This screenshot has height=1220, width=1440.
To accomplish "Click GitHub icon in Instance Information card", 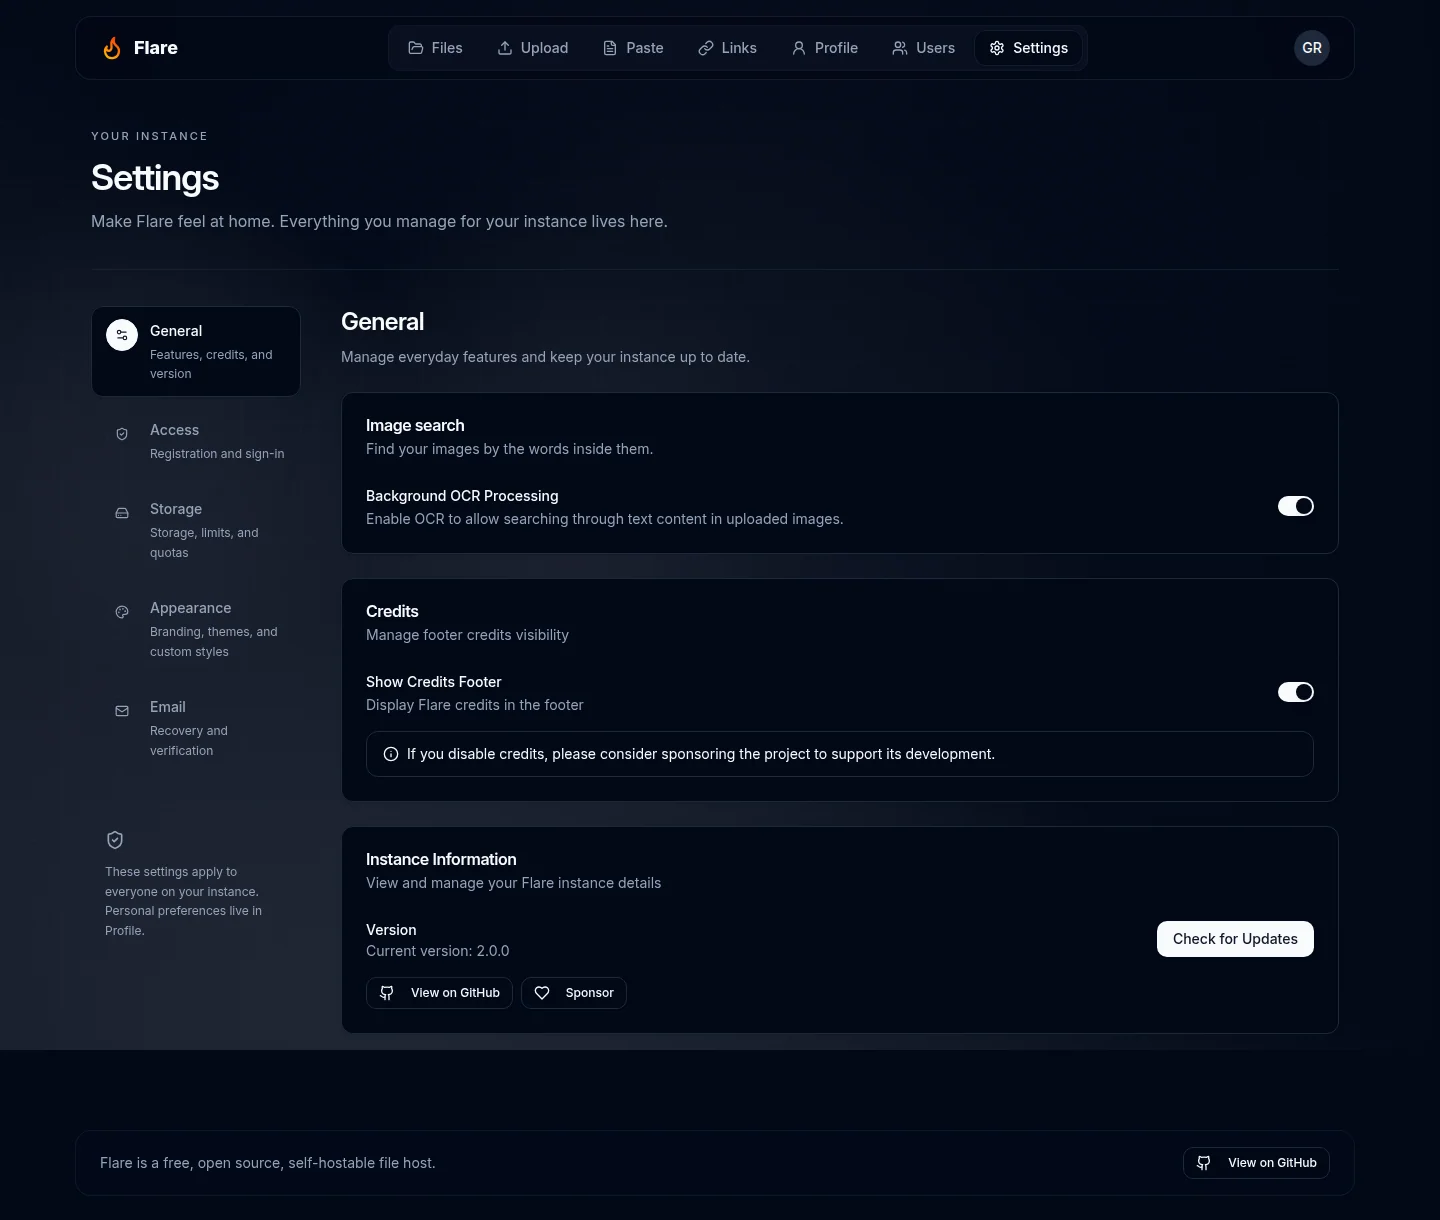I will [387, 993].
